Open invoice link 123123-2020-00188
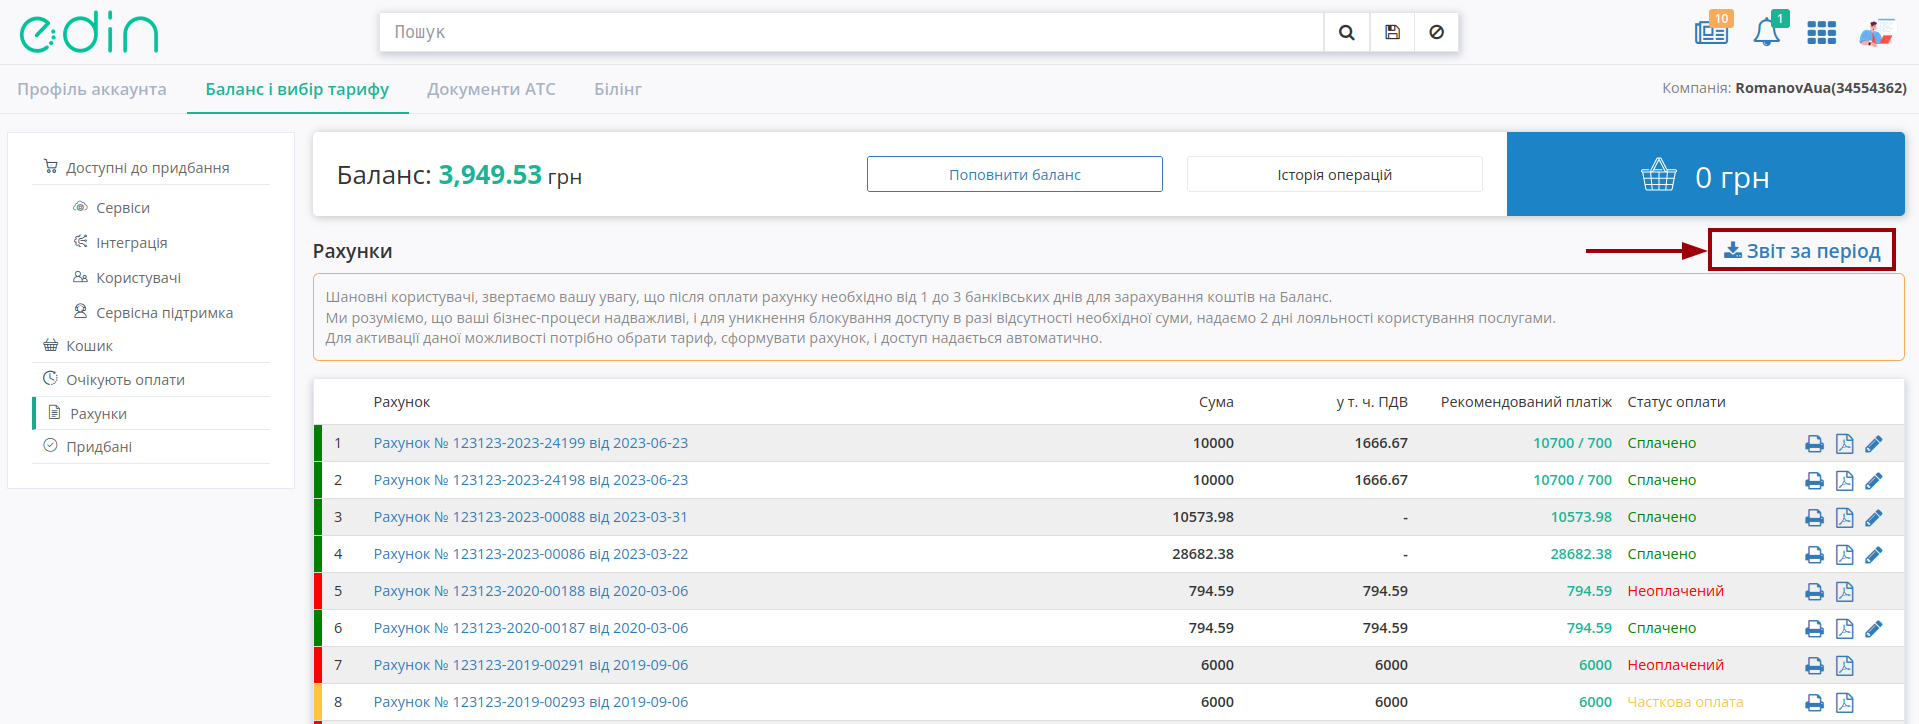This screenshot has width=1919, height=724. 531,591
